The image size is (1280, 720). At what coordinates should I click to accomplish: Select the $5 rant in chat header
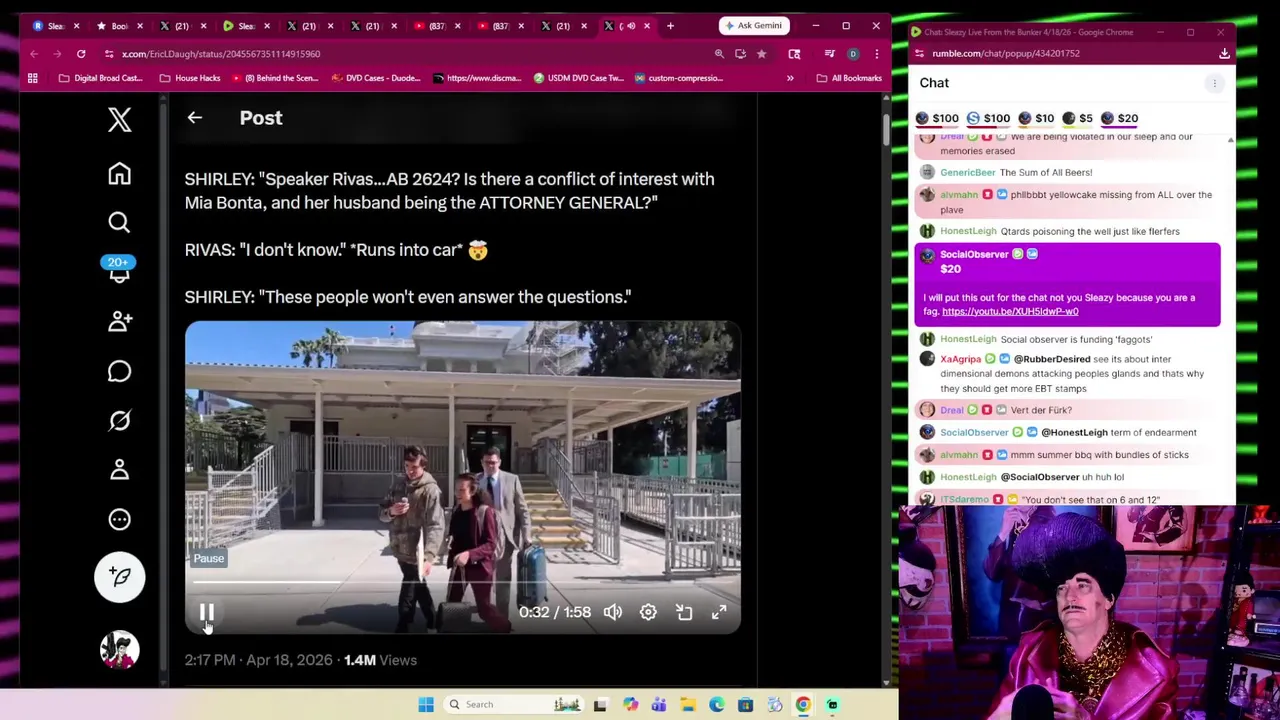click(1078, 118)
